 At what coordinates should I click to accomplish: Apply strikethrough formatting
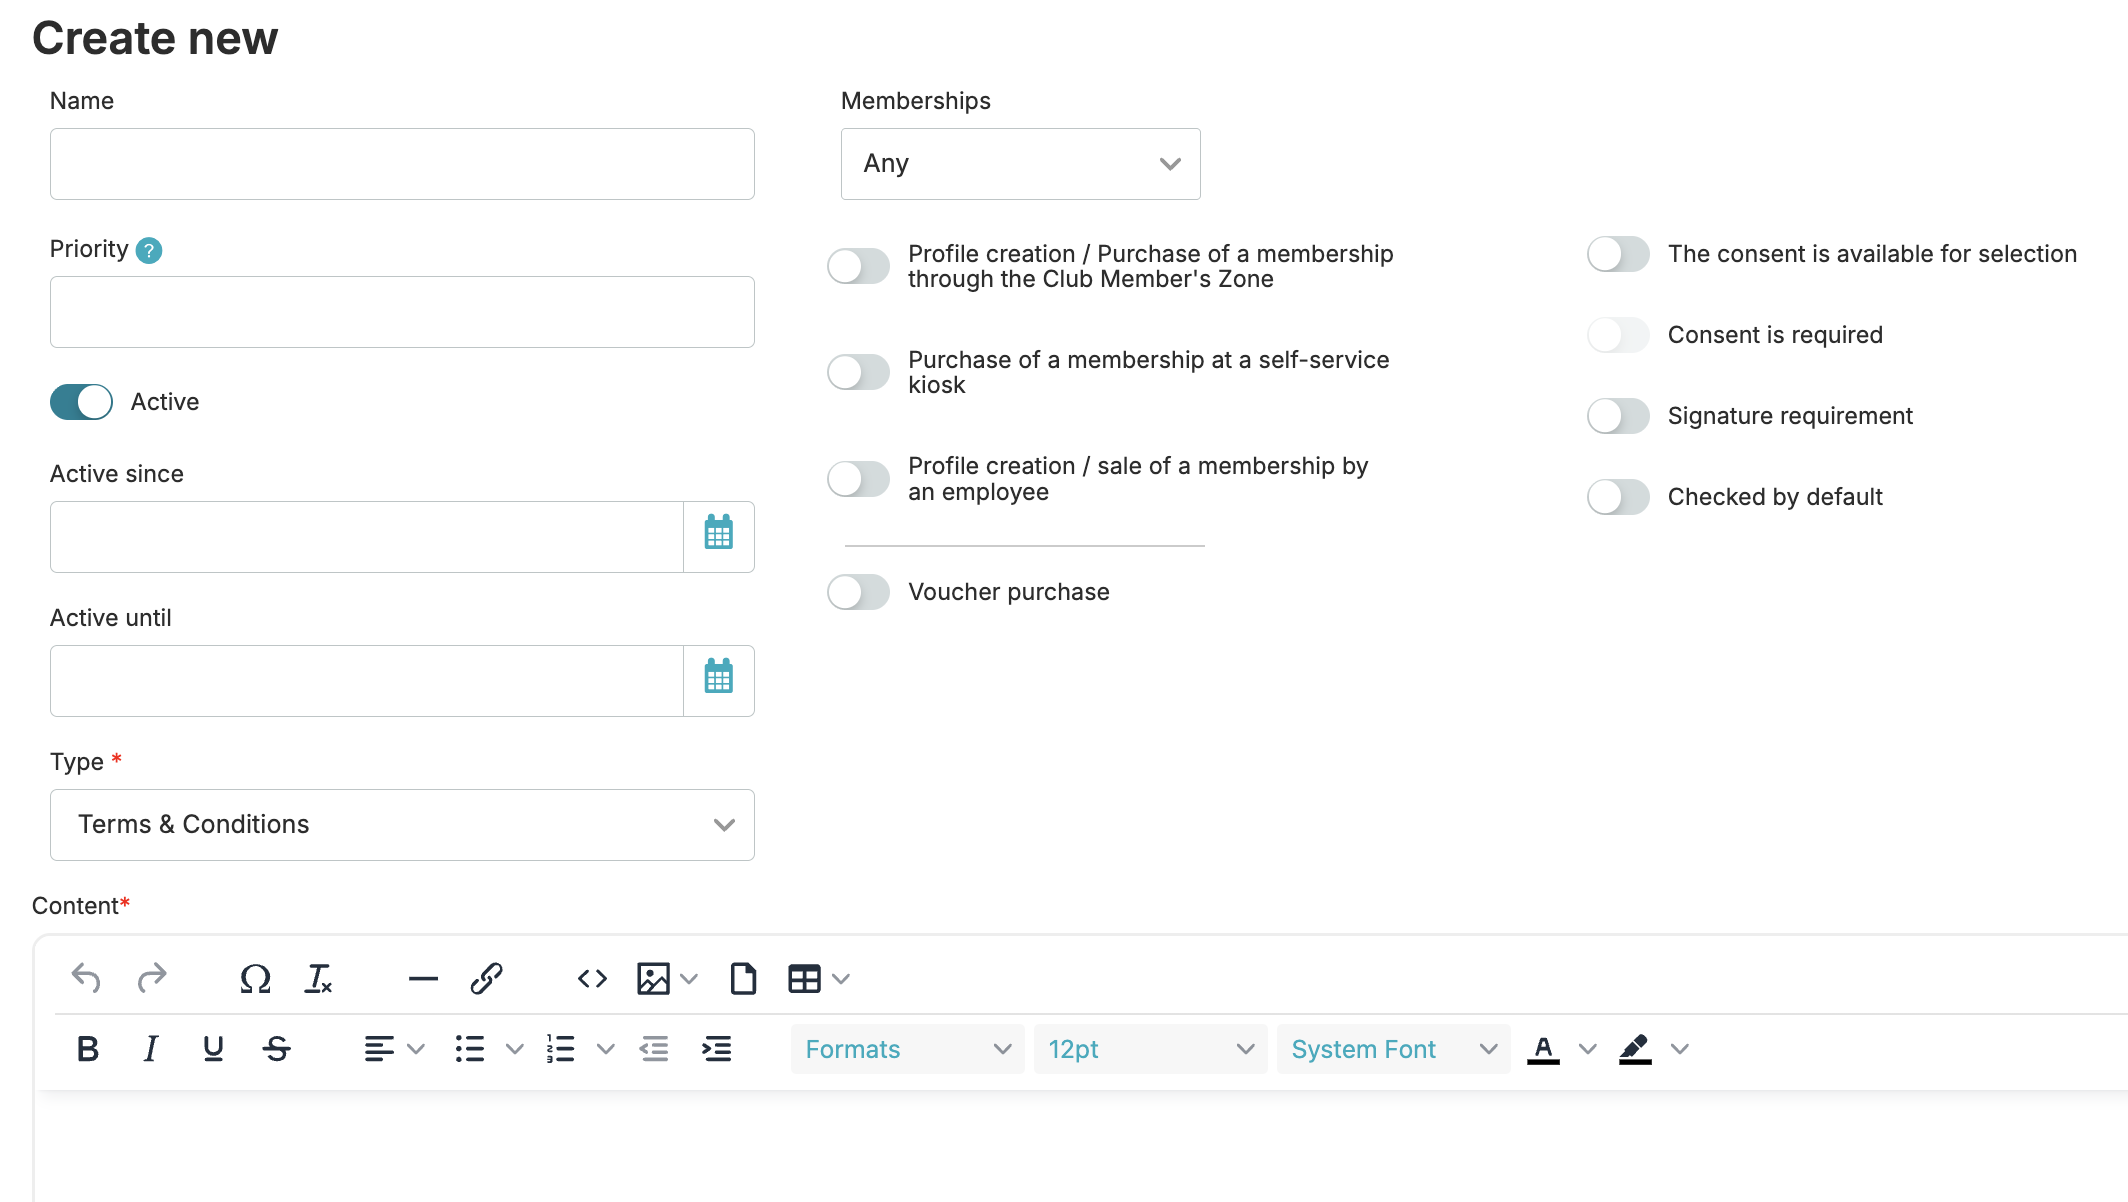point(277,1049)
